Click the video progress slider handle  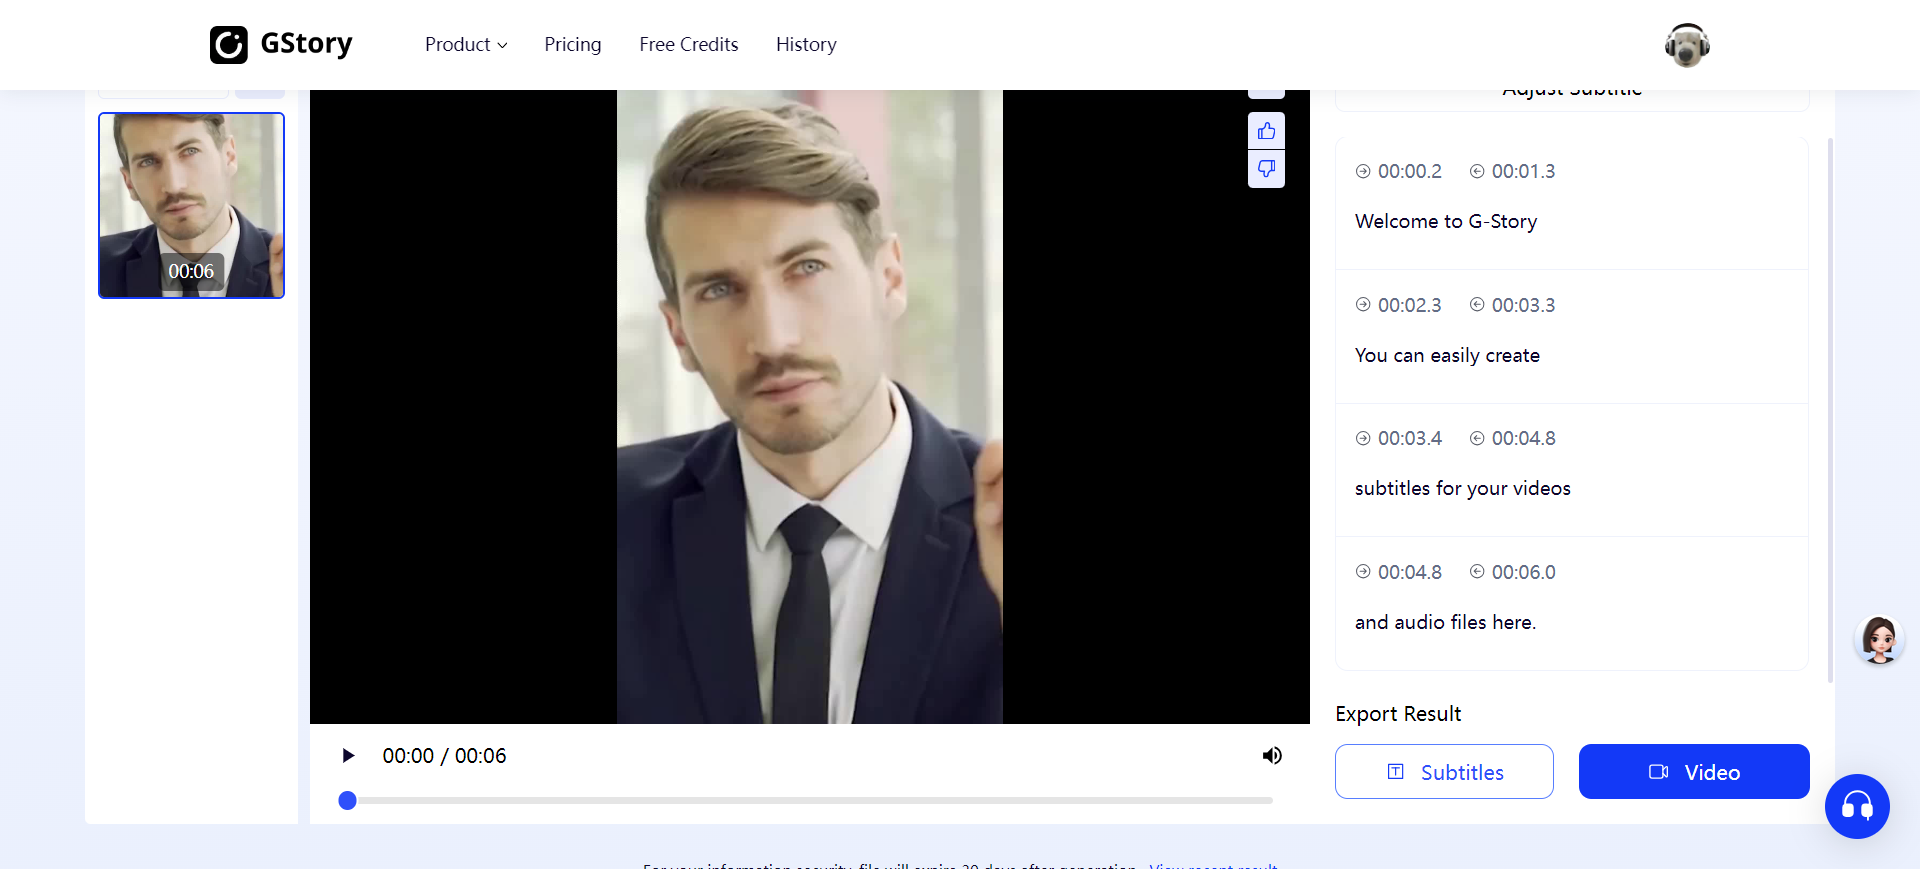point(347,800)
